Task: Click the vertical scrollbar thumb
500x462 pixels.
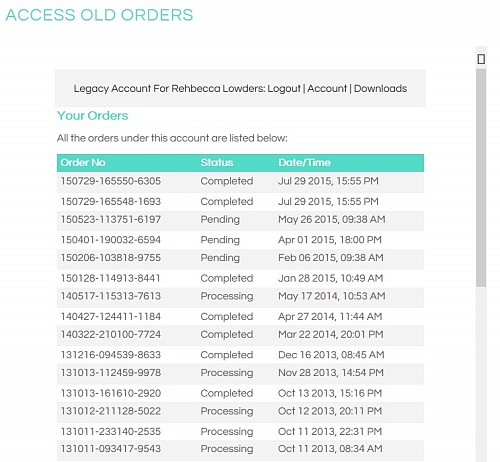Action: point(481,178)
